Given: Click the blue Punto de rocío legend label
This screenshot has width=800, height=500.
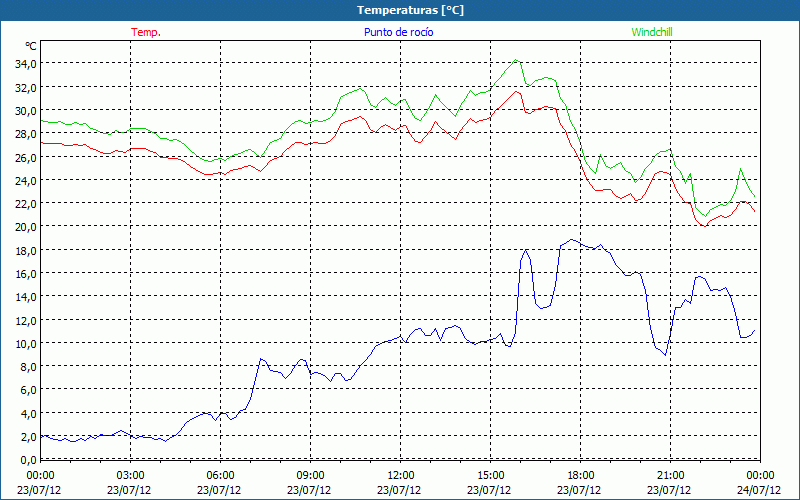Looking at the screenshot, I should click(398, 32).
